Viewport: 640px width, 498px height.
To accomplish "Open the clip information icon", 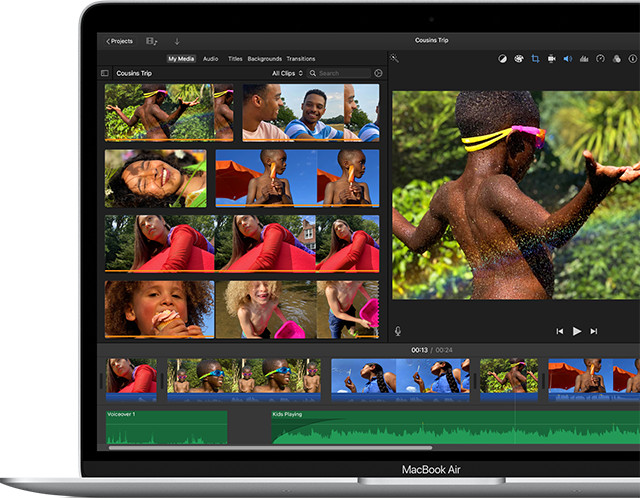I will tap(633, 59).
